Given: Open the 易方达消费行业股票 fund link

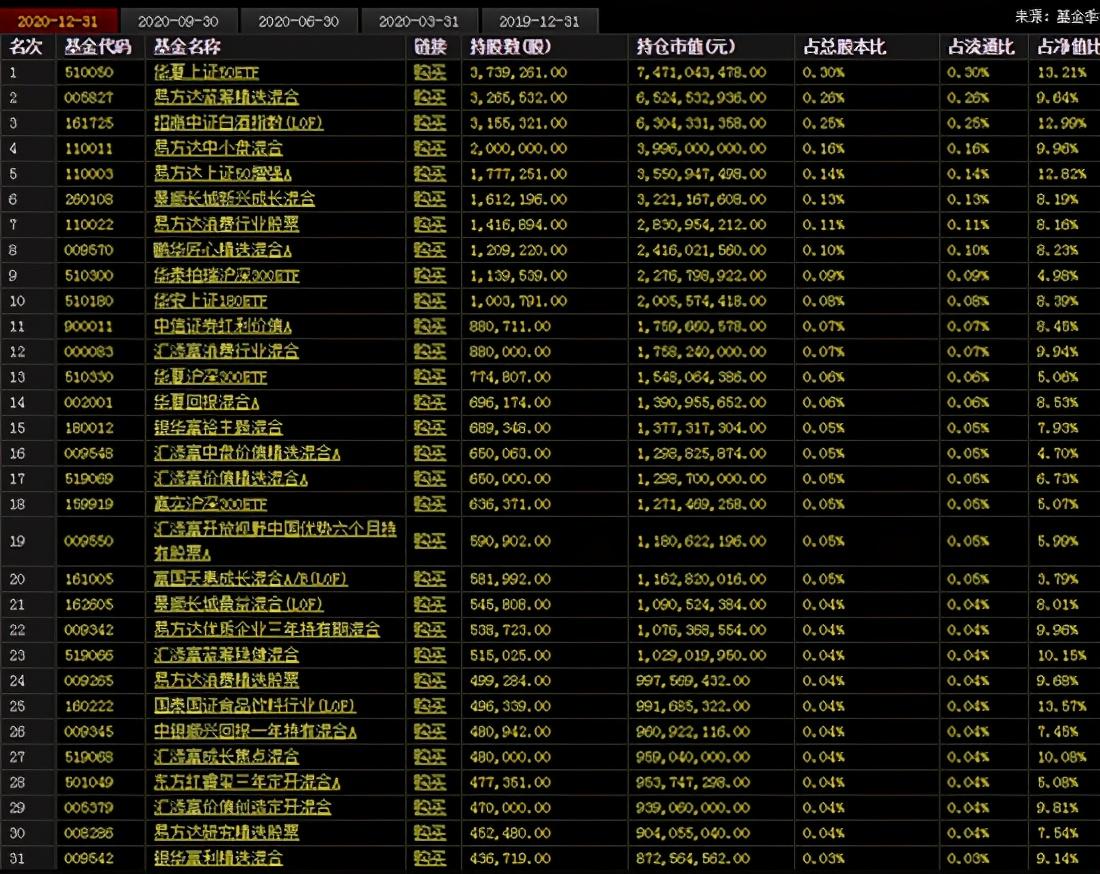Looking at the screenshot, I should coord(227,224).
